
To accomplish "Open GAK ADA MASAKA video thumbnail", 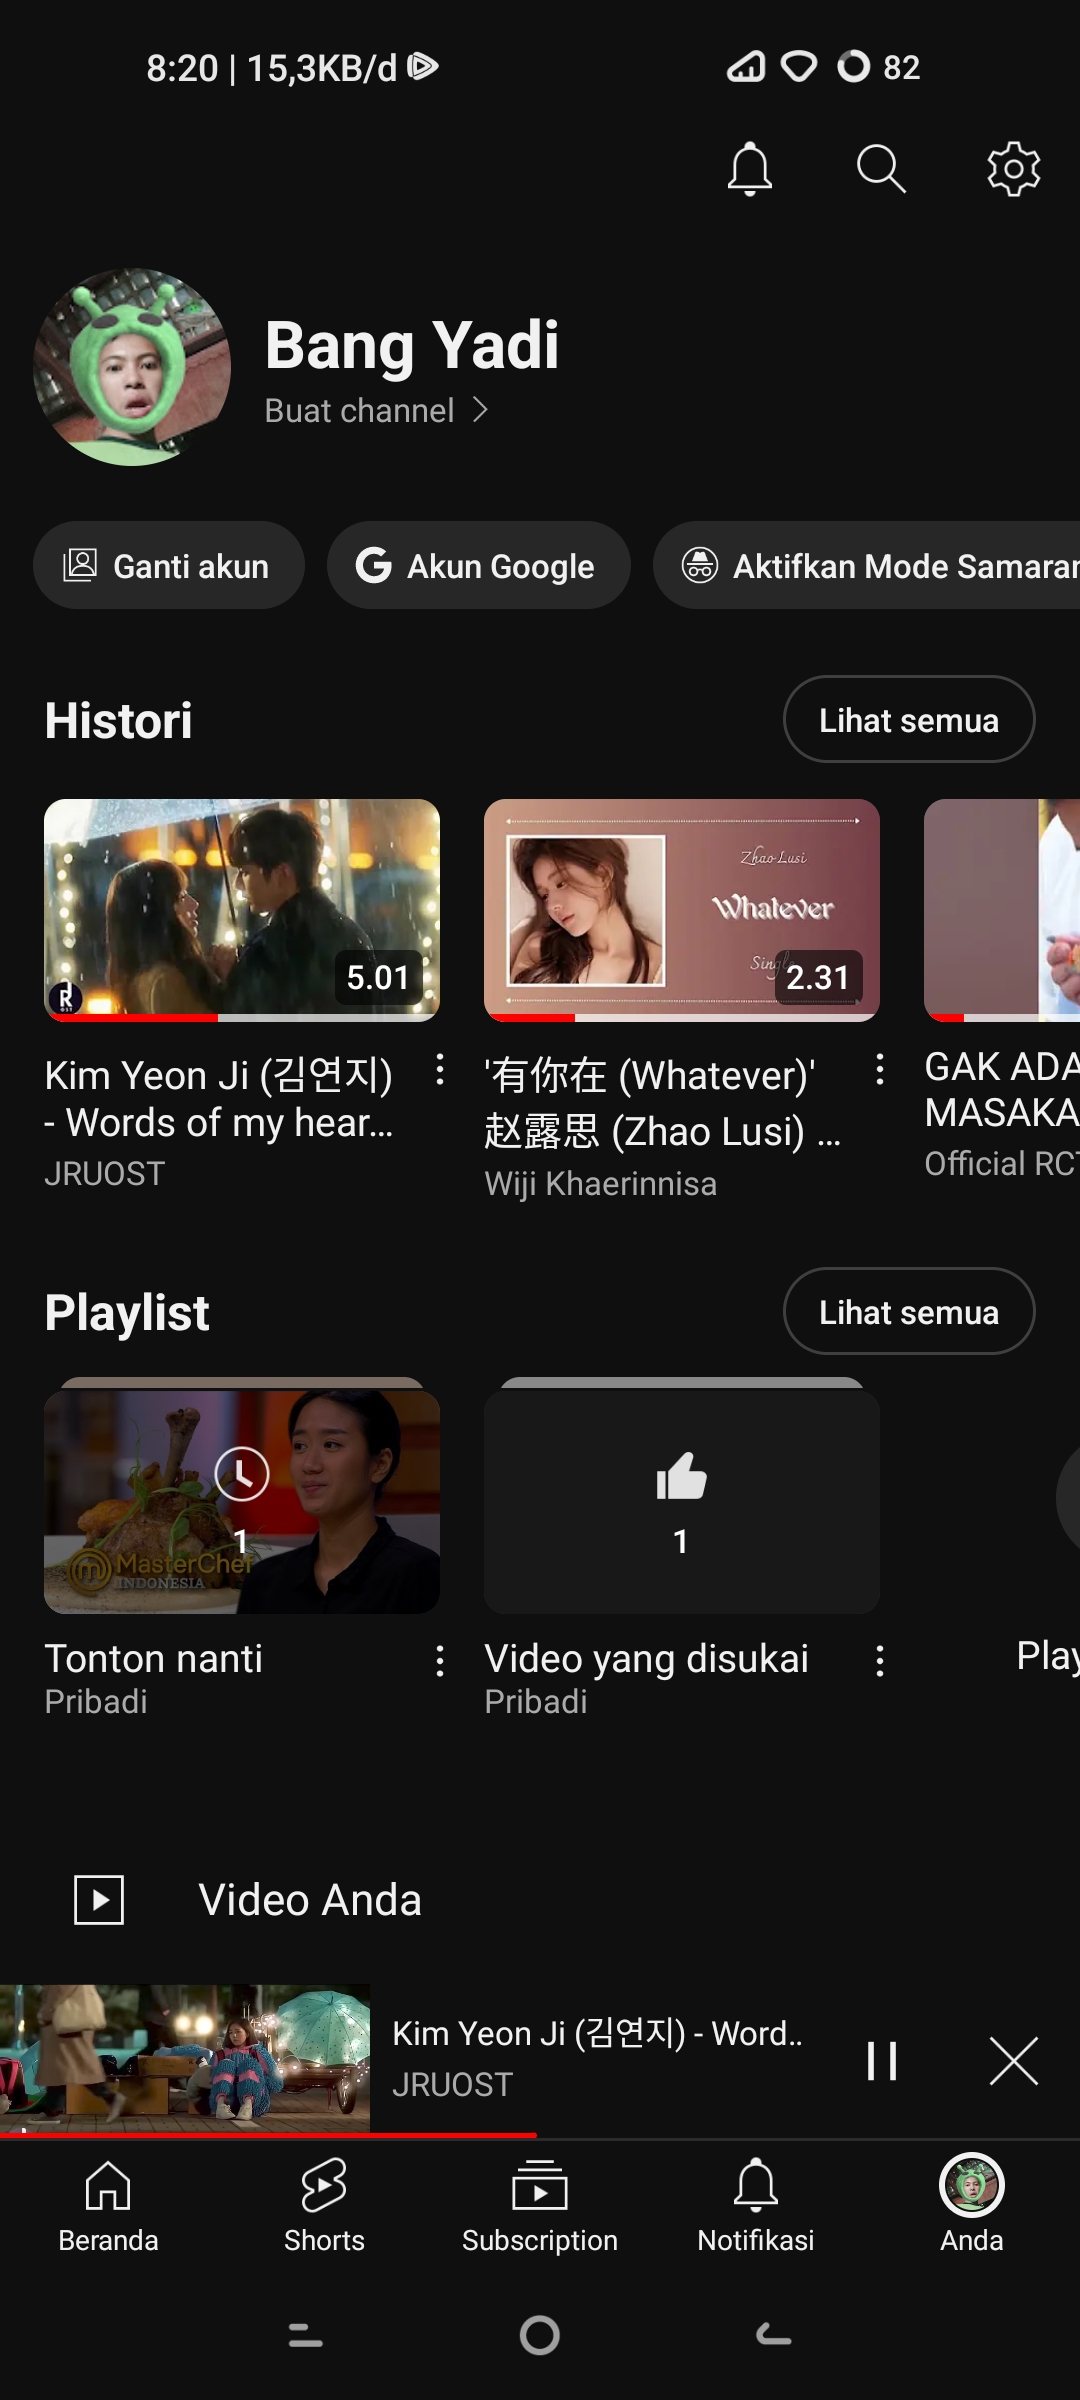I will click(x=1002, y=910).
